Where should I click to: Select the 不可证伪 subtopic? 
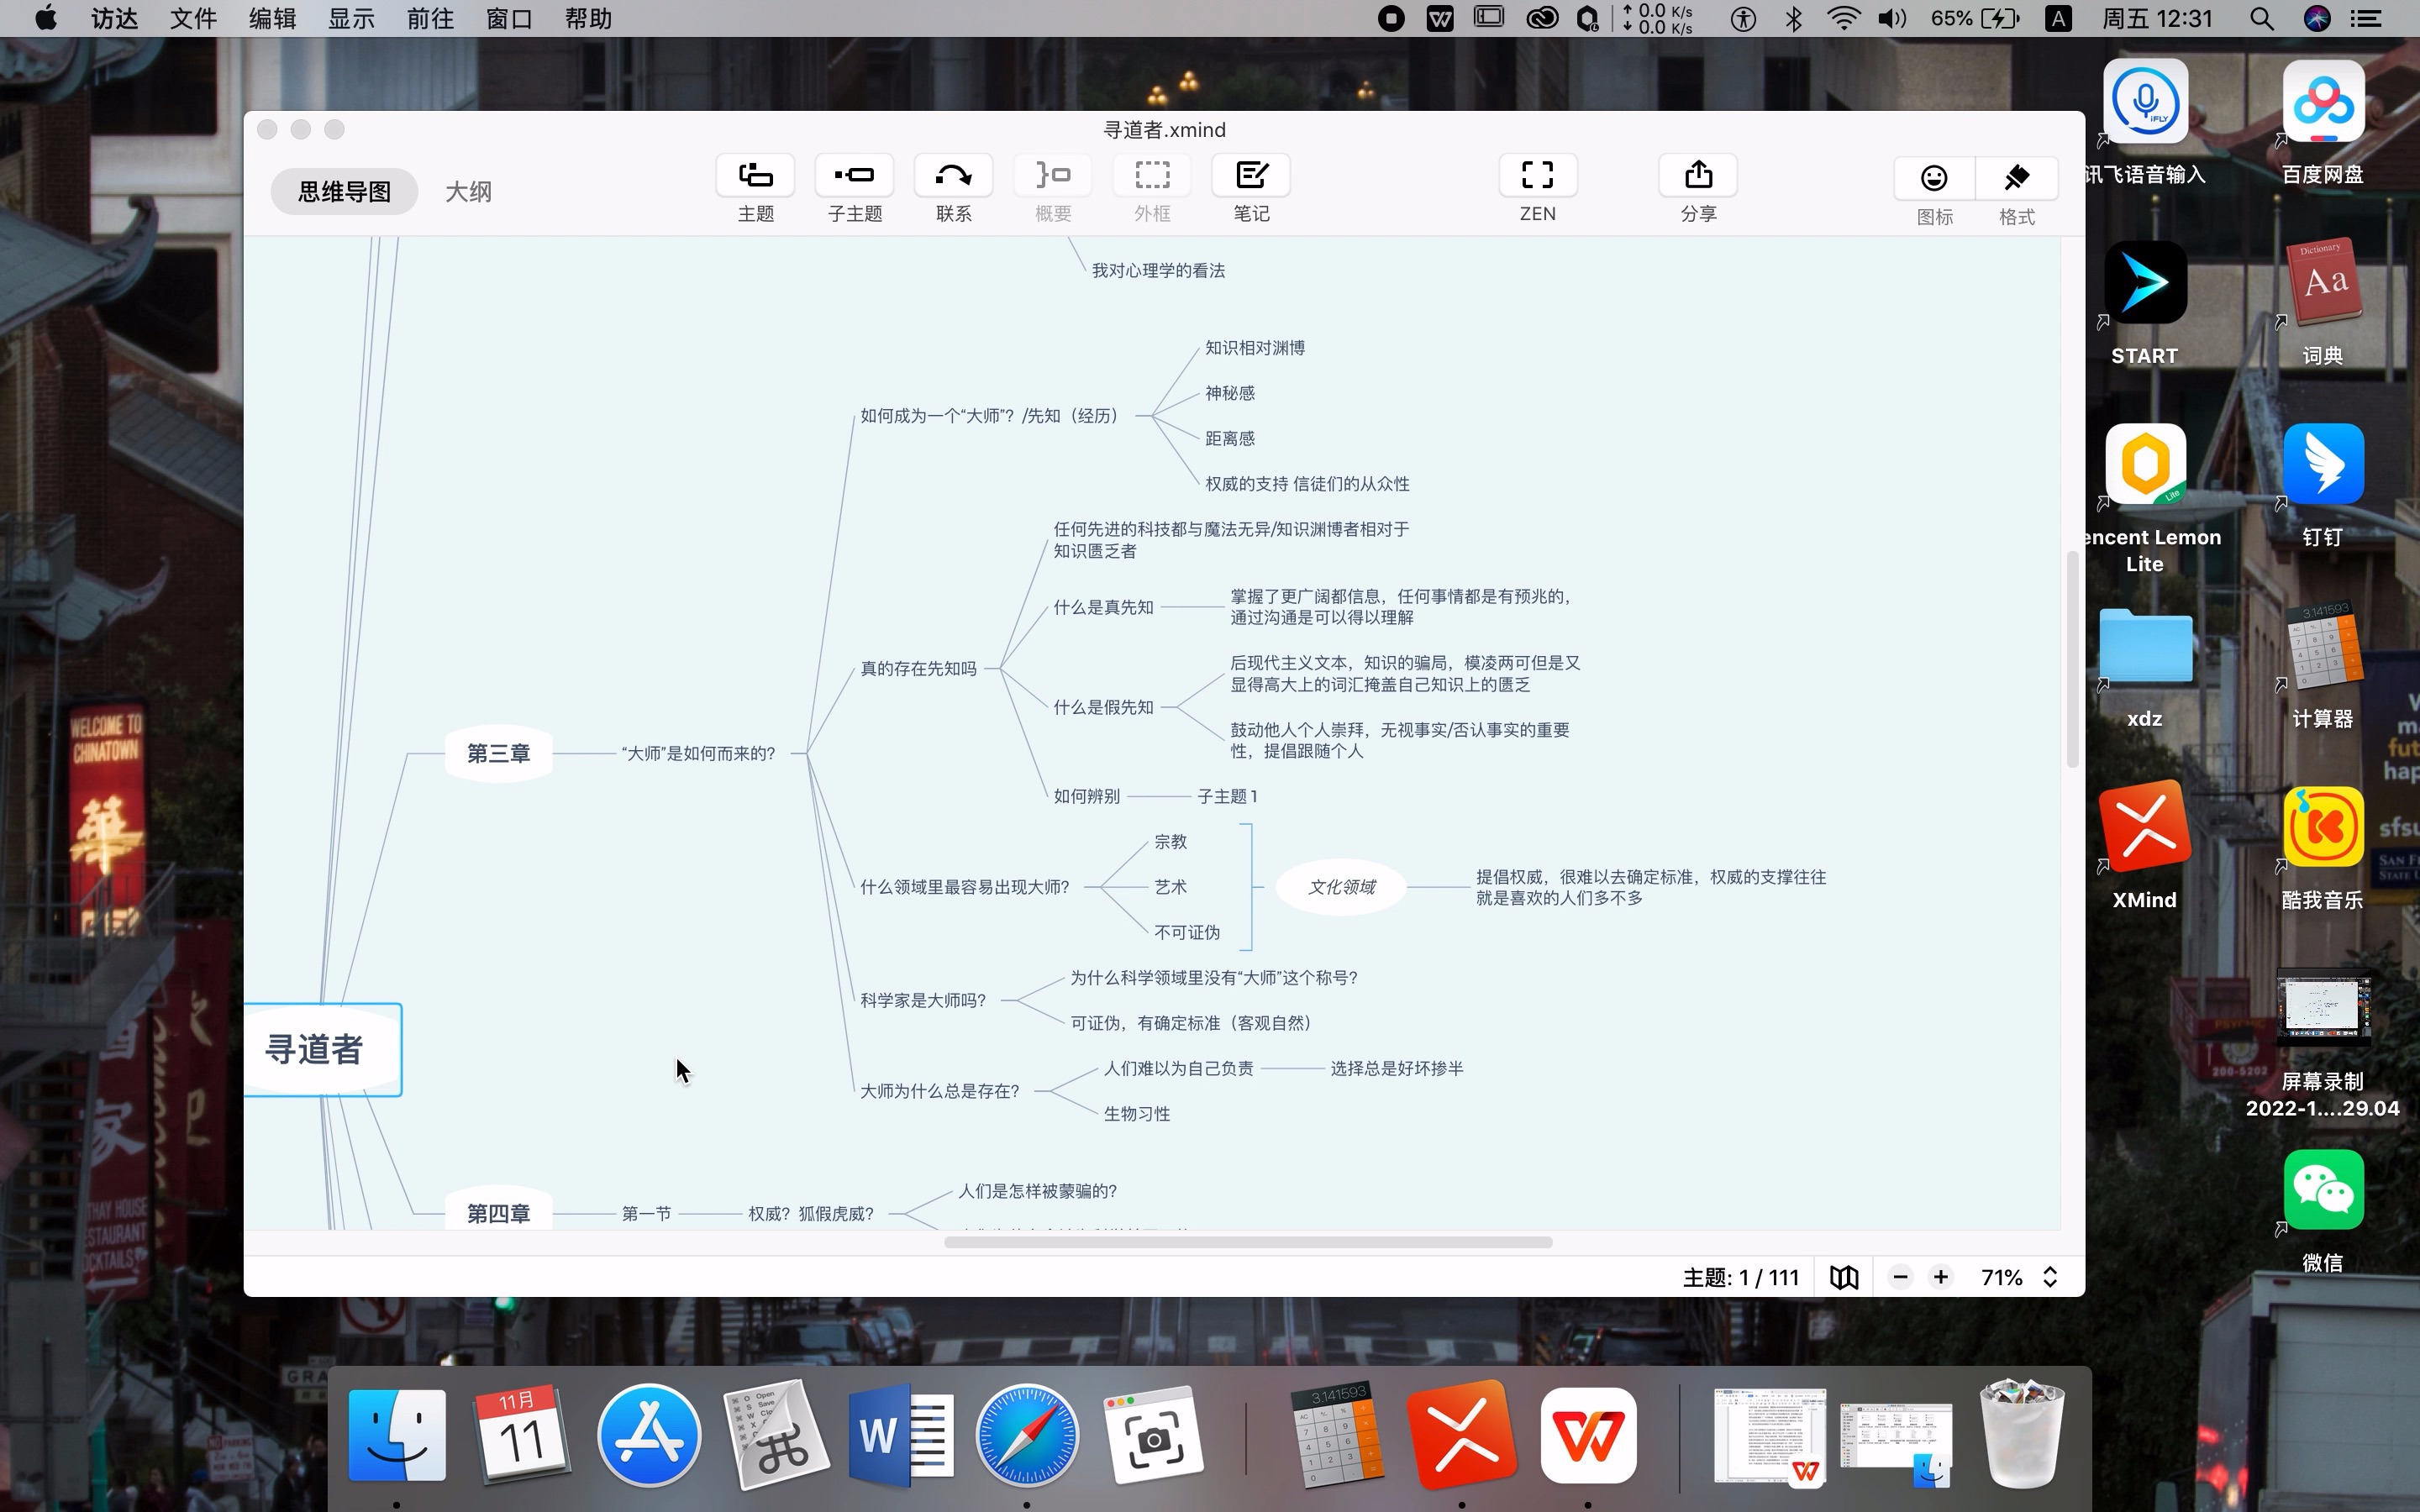click(1187, 932)
